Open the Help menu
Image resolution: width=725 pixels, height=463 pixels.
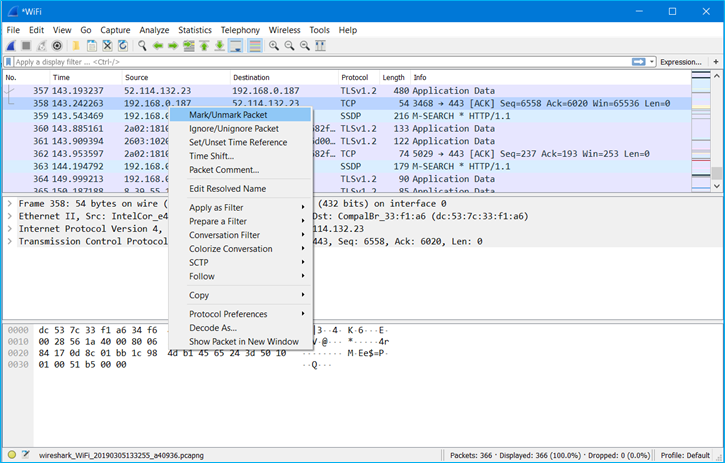coord(348,30)
